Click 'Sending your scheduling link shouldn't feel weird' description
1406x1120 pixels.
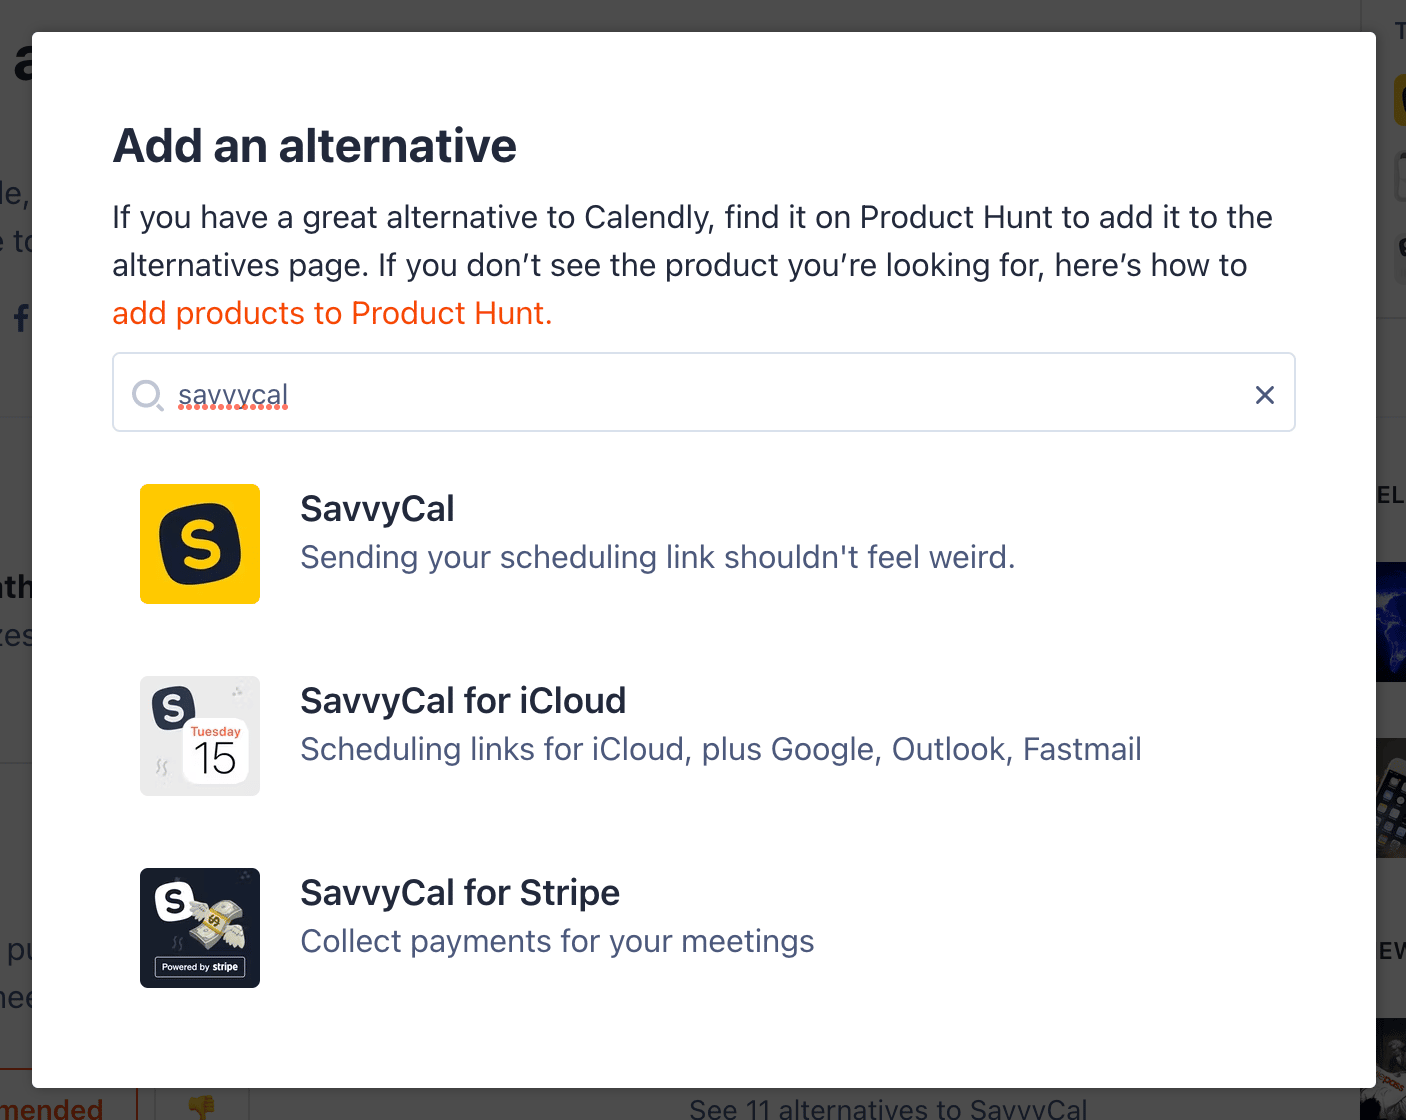click(x=658, y=557)
